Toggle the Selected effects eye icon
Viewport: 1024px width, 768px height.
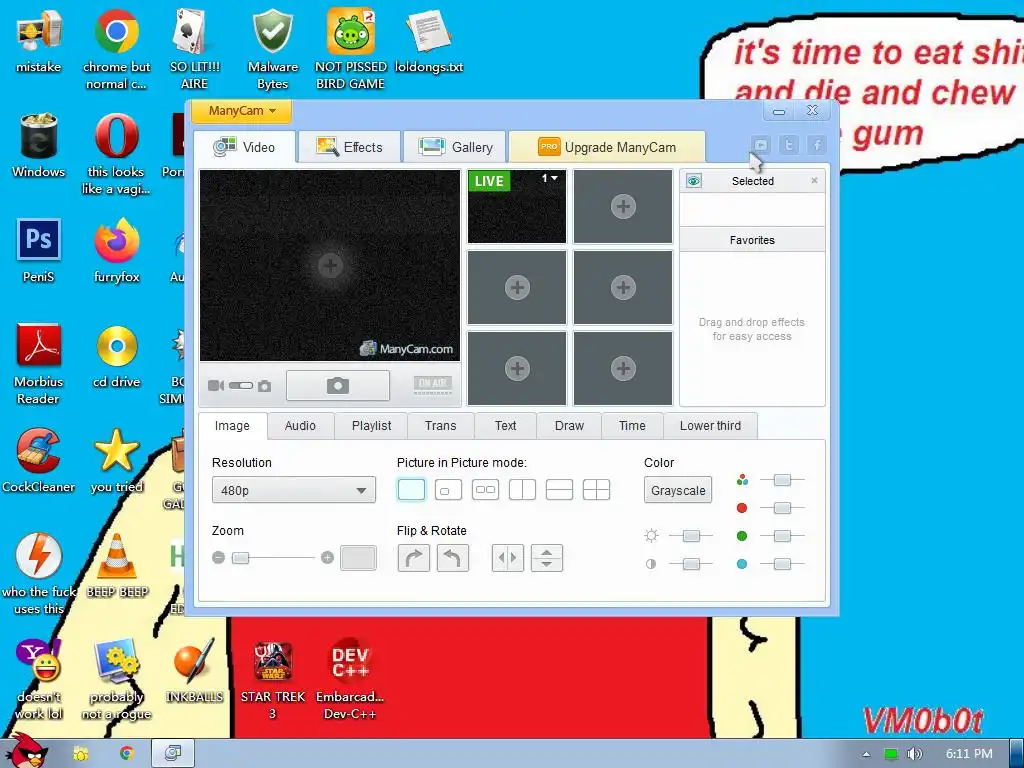(x=694, y=181)
